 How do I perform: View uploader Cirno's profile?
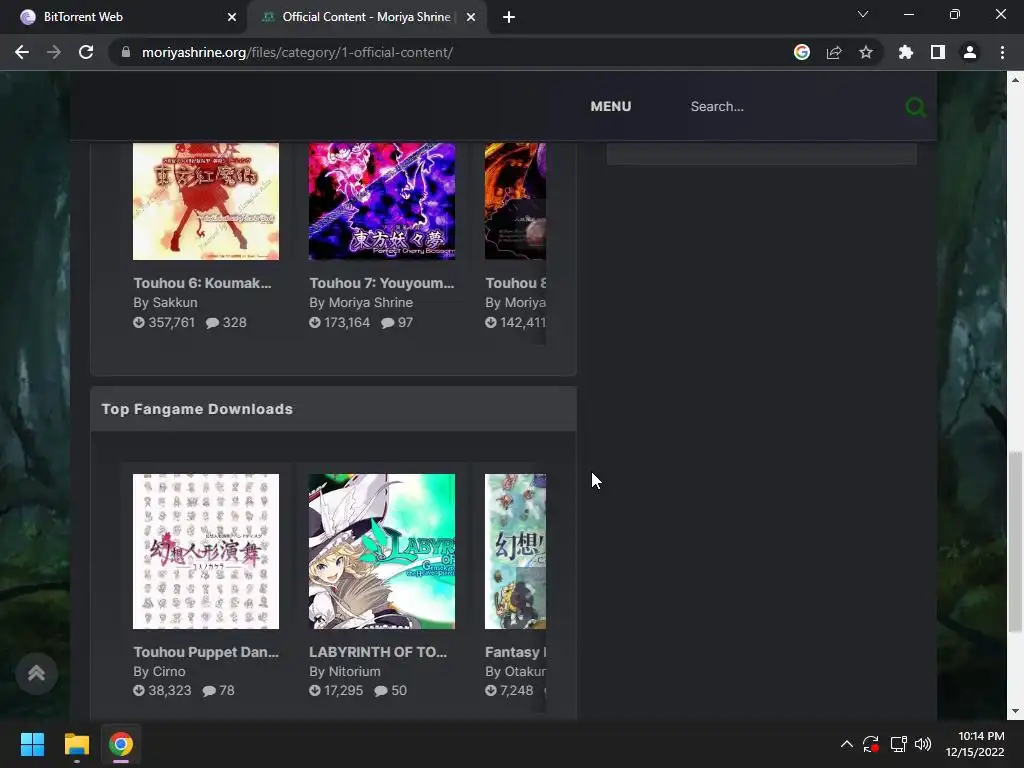168,671
